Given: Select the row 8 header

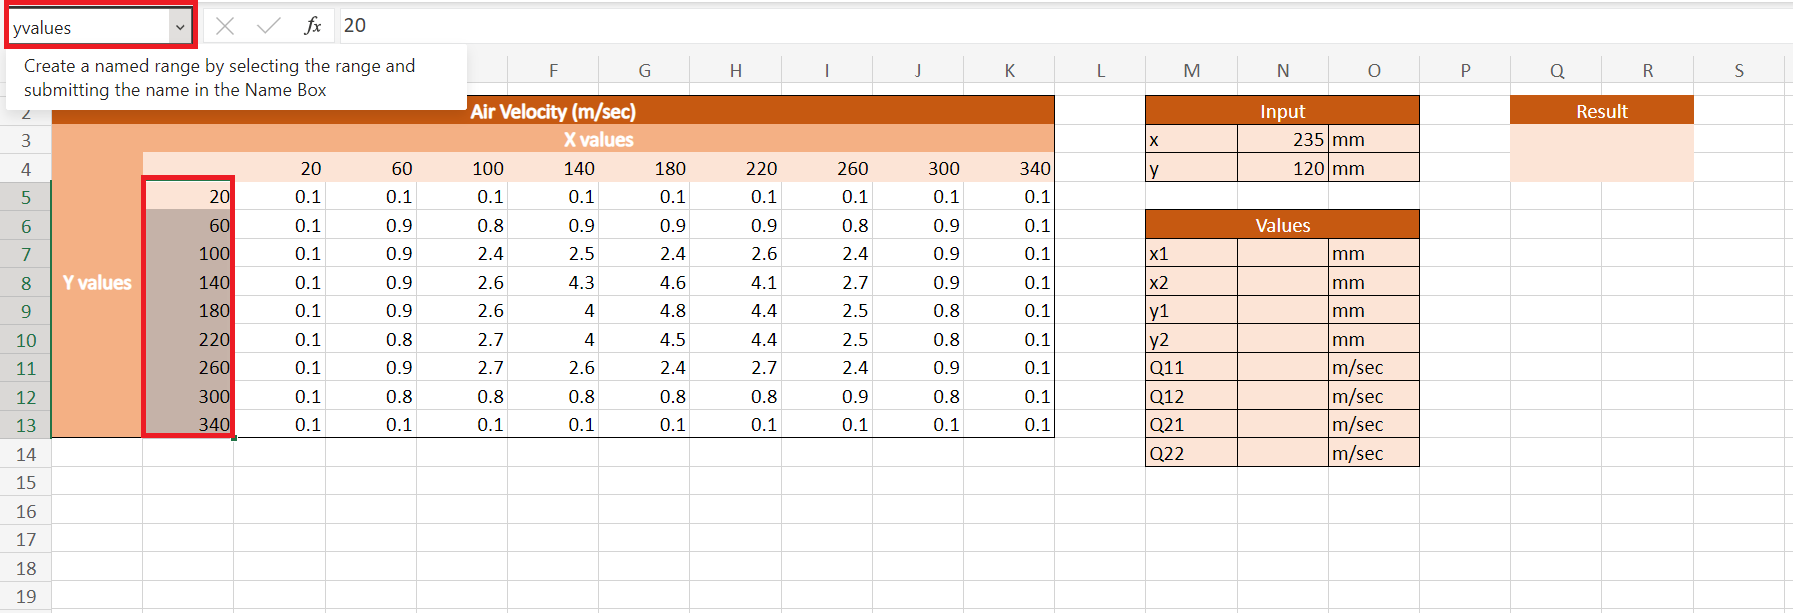Looking at the screenshot, I should (x=26, y=283).
